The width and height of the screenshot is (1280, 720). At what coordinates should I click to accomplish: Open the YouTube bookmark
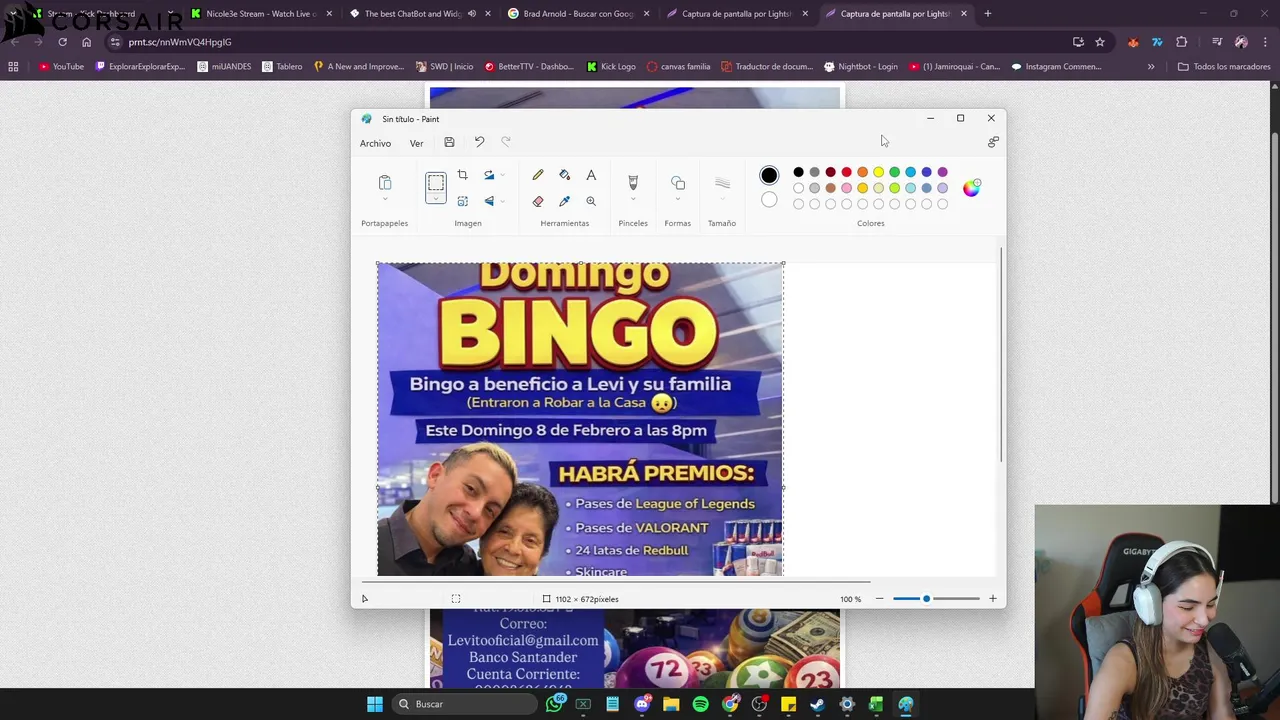click(62, 67)
